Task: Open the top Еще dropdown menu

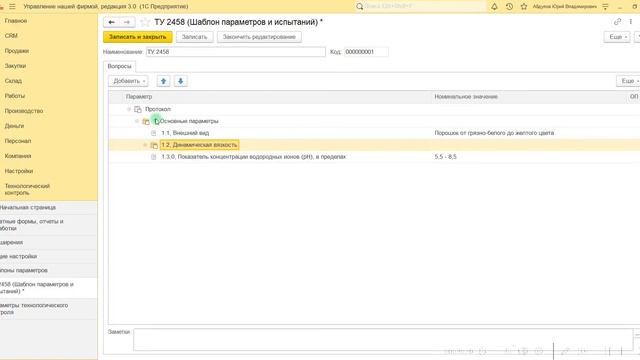Action: coord(617,37)
